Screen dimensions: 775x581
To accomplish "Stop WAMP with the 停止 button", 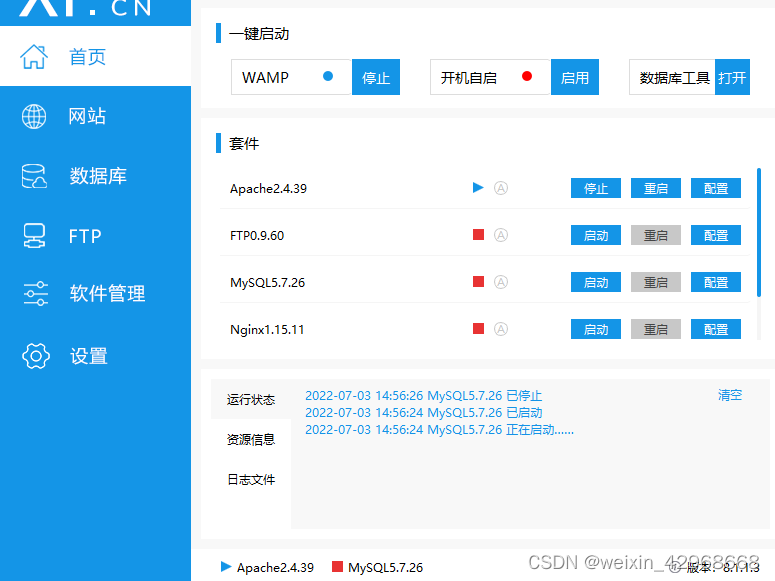I will tap(376, 77).
